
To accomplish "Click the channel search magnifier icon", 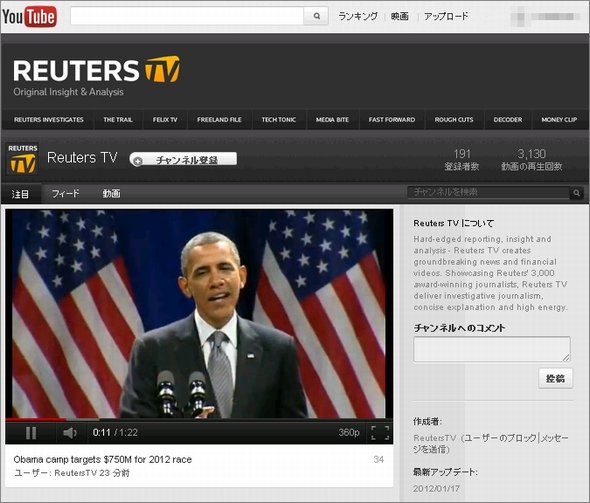I will [x=576, y=193].
